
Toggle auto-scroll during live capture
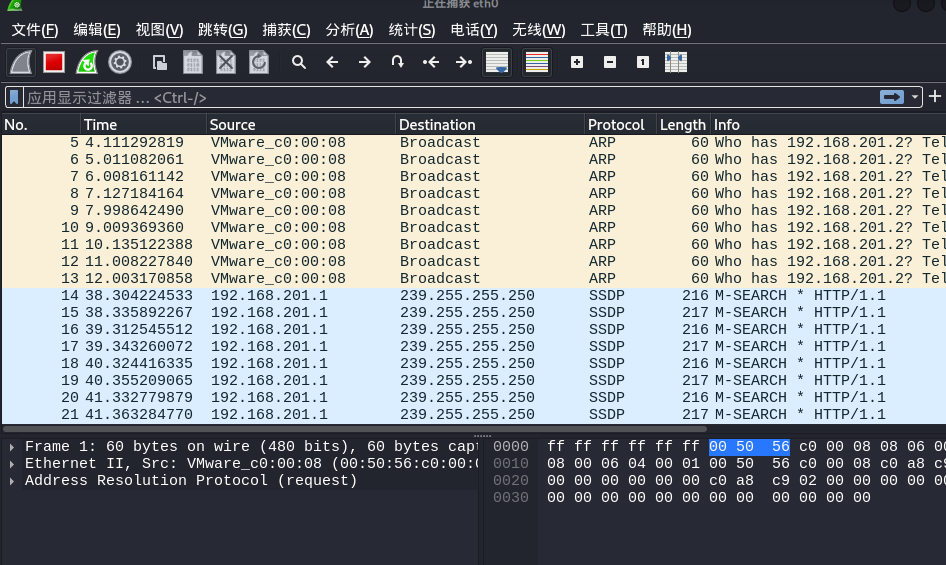(x=496, y=62)
